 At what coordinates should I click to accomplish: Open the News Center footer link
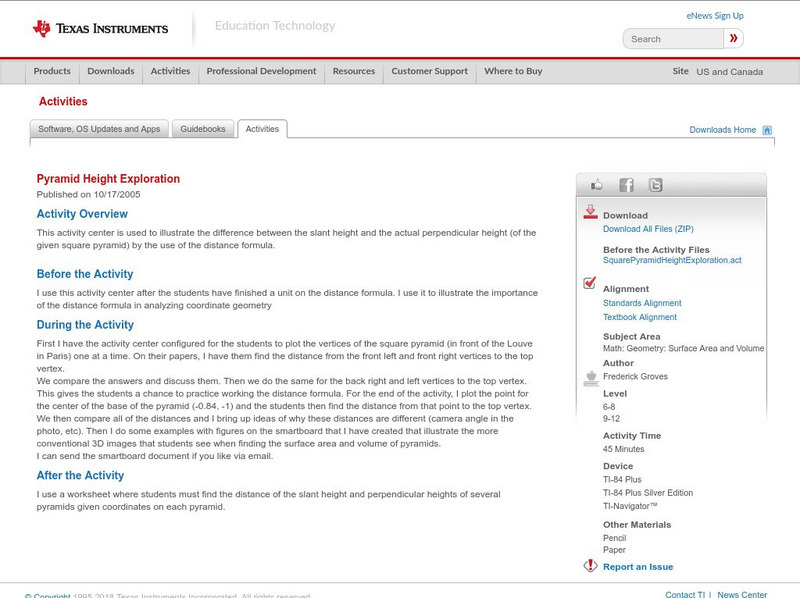[742, 594]
